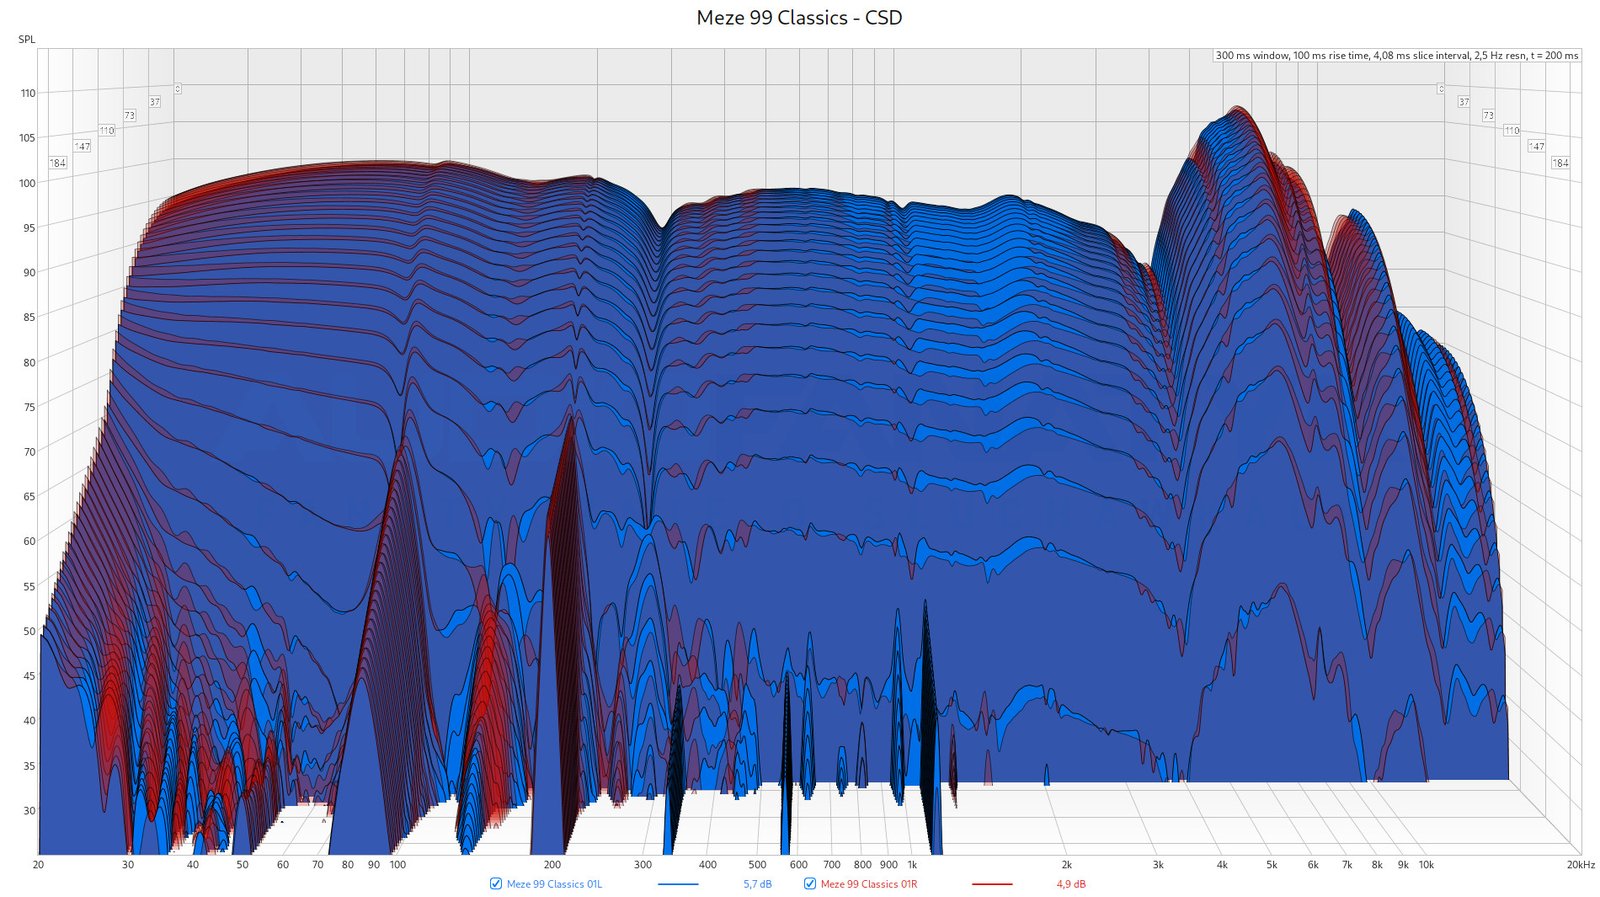
Task: Click the 5k label on frequency axis
Action: point(1272,865)
